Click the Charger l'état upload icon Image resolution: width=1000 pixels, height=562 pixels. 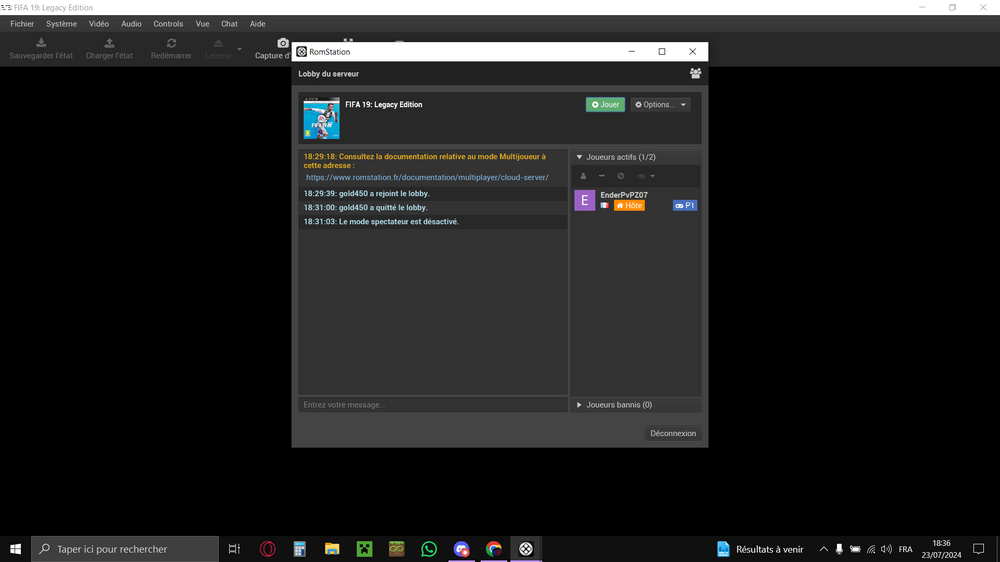coord(109,44)
